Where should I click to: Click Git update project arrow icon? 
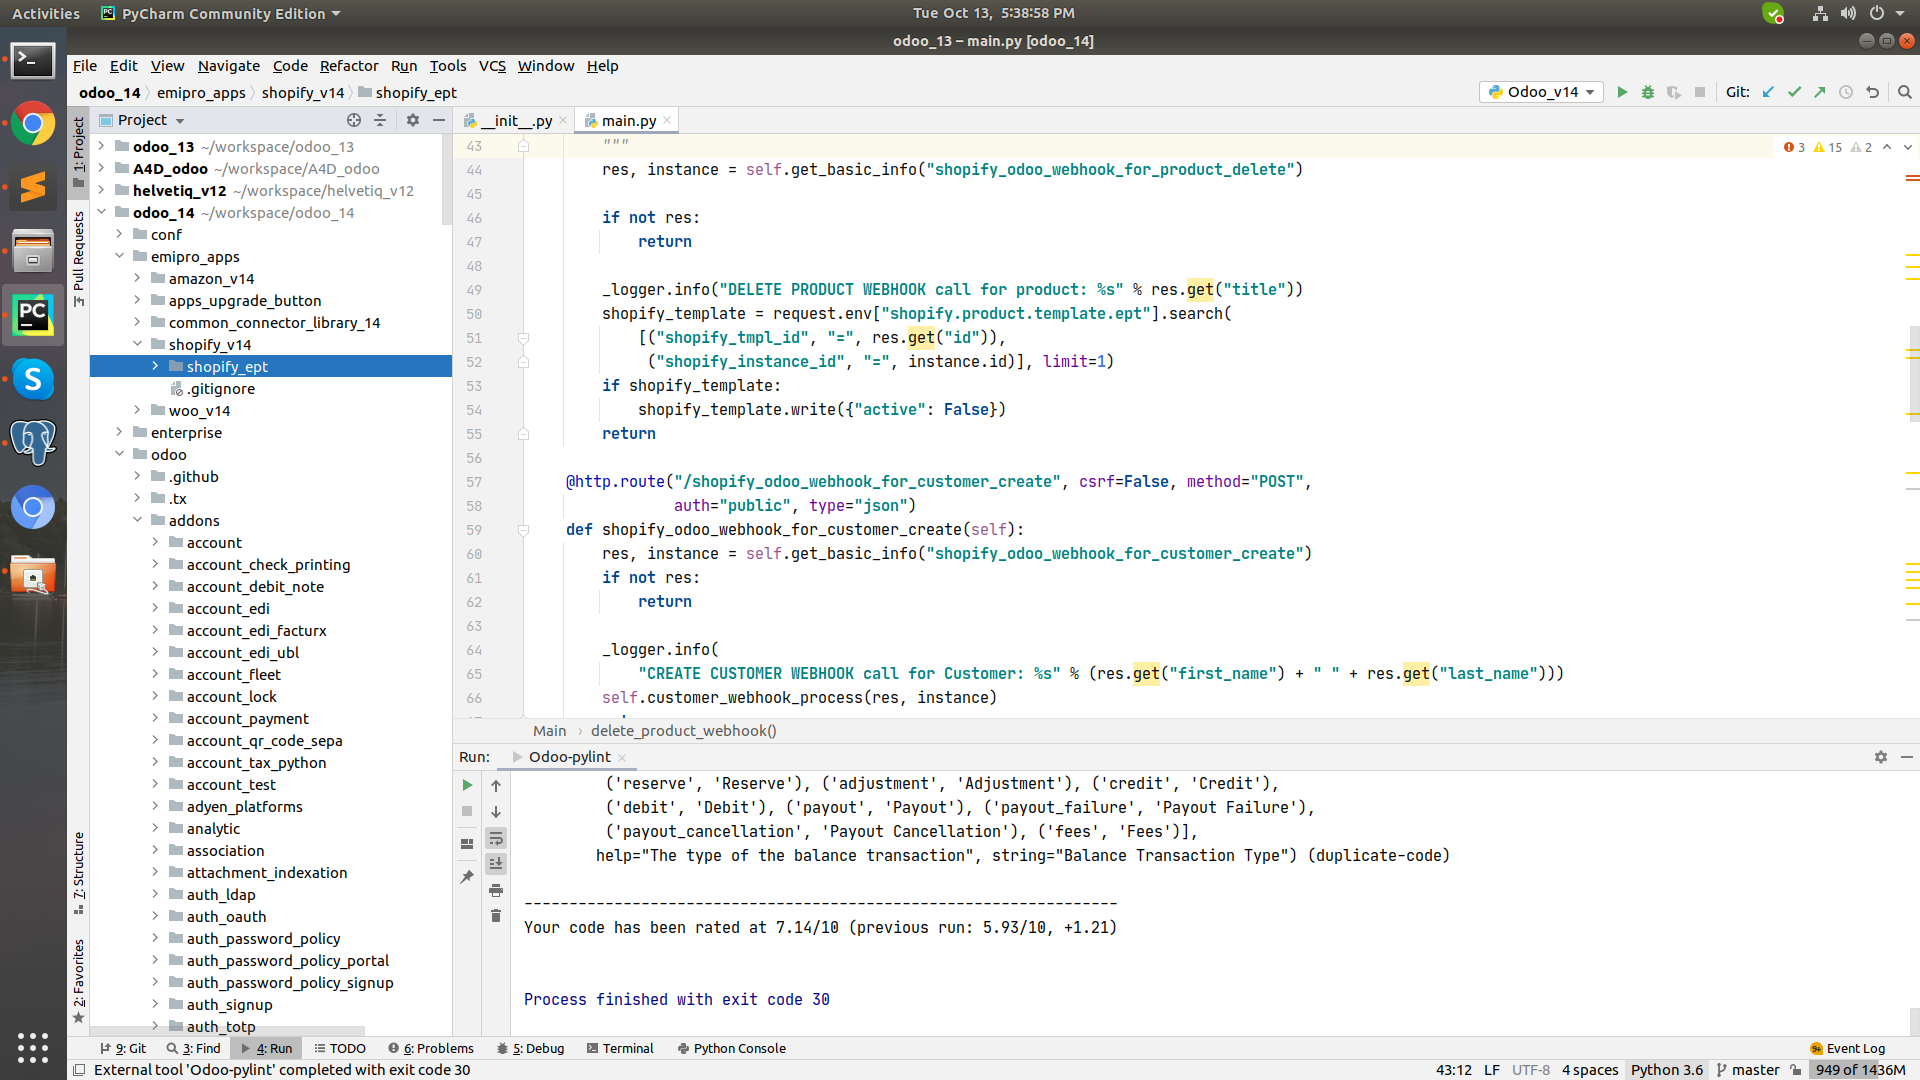point(1768,92)
